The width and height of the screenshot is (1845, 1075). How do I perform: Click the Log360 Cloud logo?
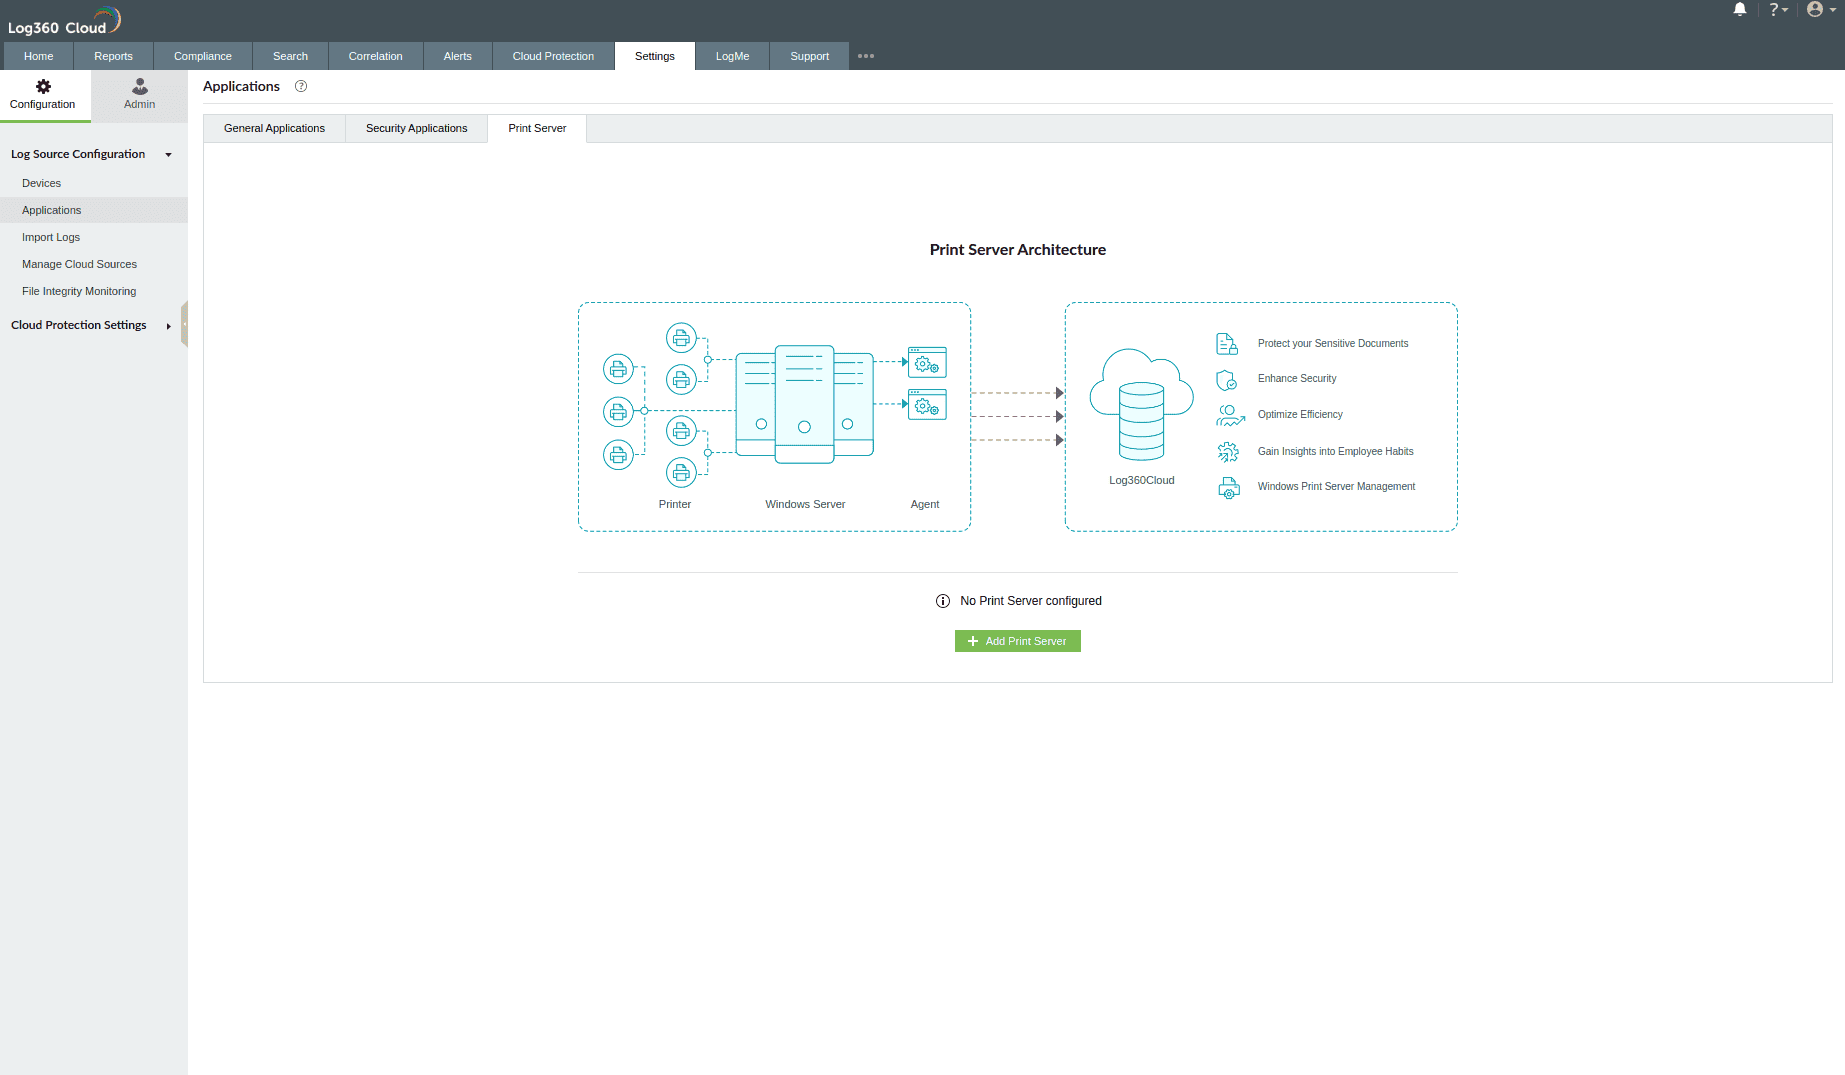tap(64, 21)
